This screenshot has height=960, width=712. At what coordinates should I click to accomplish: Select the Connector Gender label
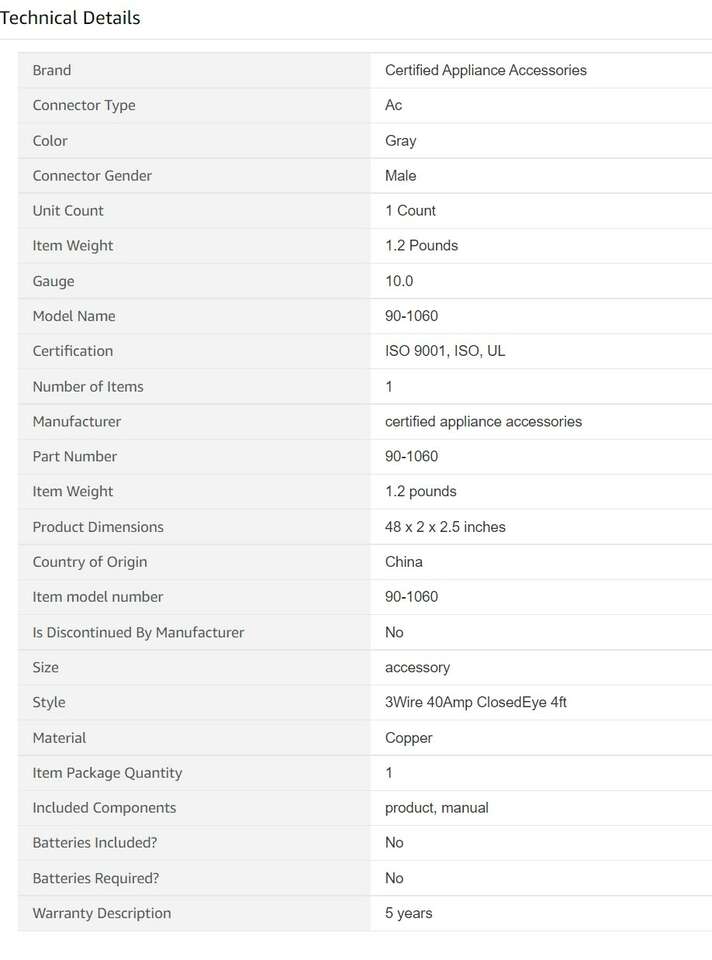(92, 176)
